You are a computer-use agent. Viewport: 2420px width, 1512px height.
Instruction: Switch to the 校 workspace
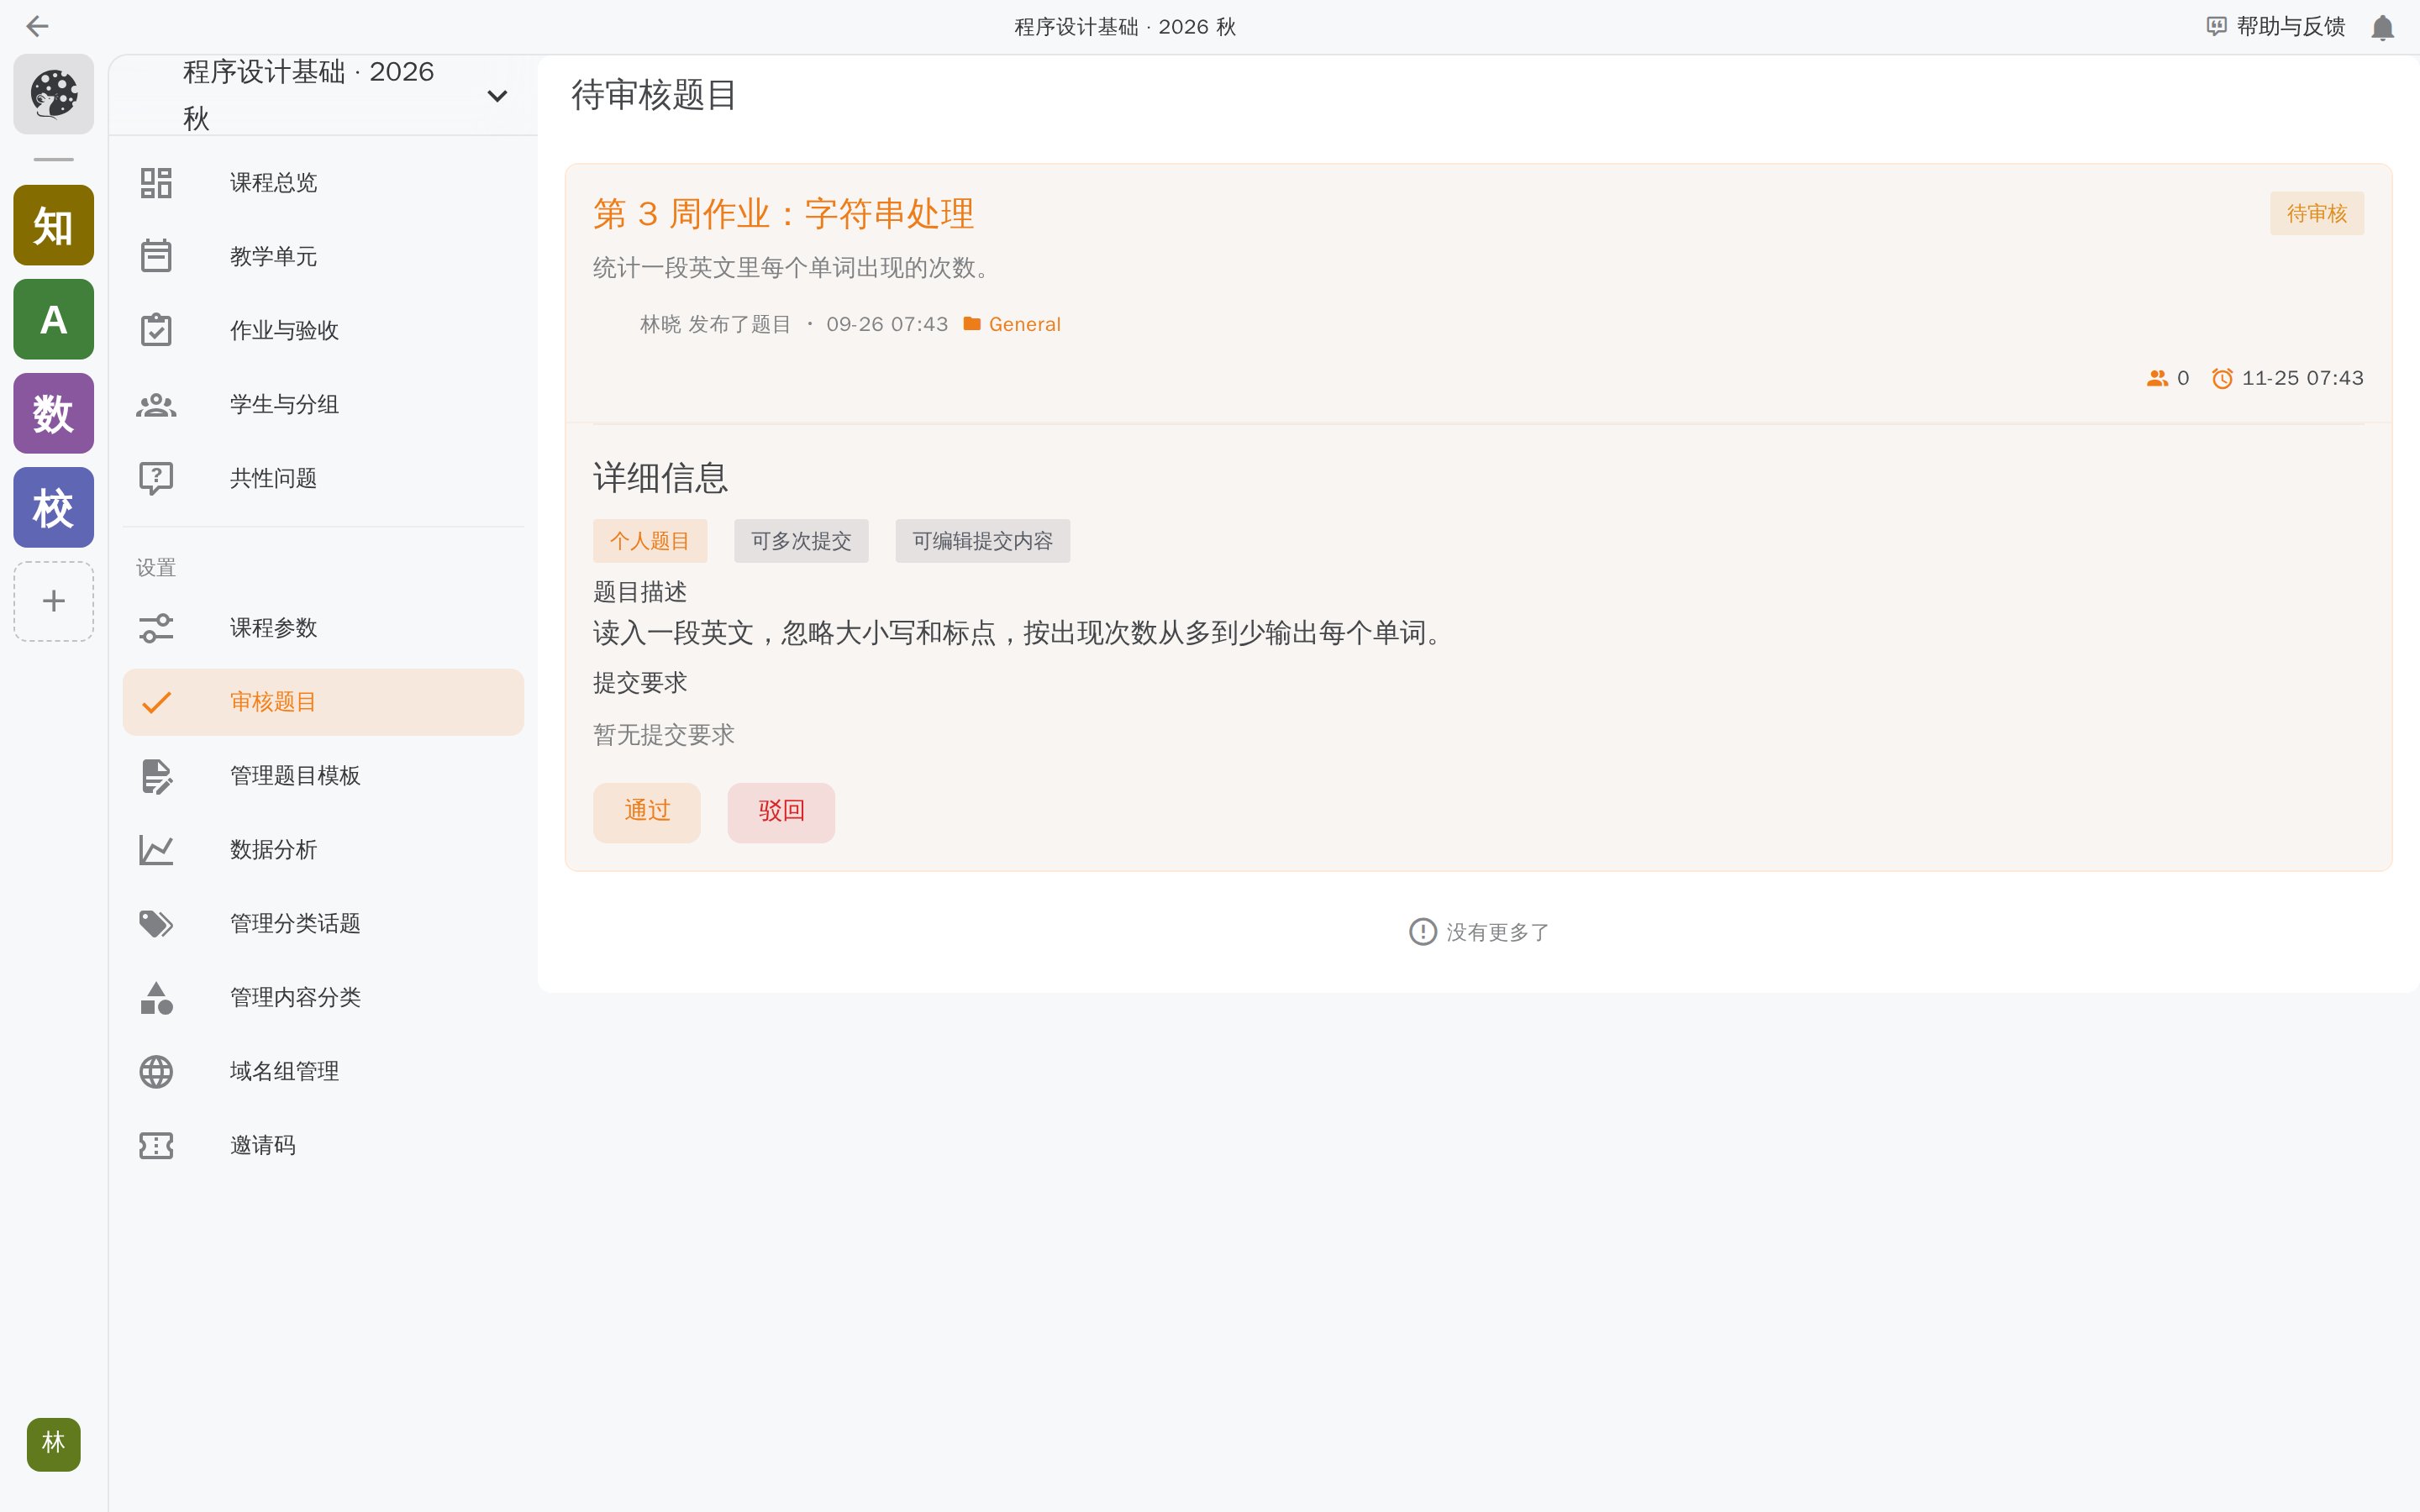pyautogui.click(x=53, y=507)
